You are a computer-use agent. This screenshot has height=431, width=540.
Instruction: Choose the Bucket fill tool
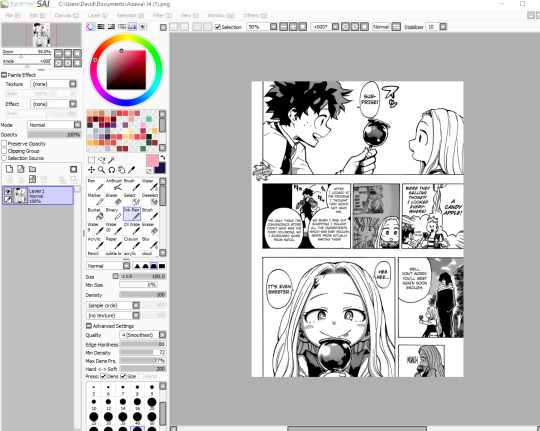point(95,214)
